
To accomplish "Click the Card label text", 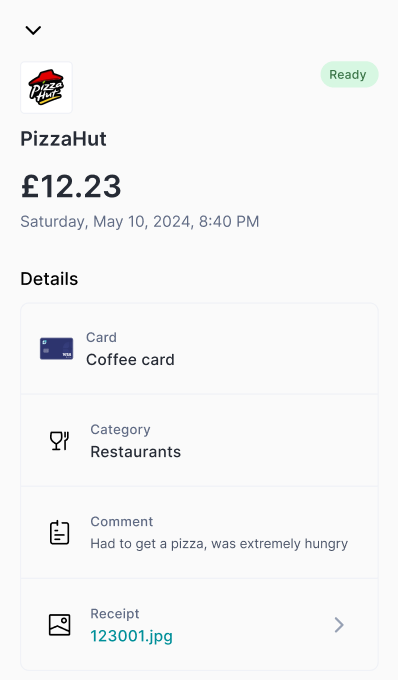I will point(101,337).
